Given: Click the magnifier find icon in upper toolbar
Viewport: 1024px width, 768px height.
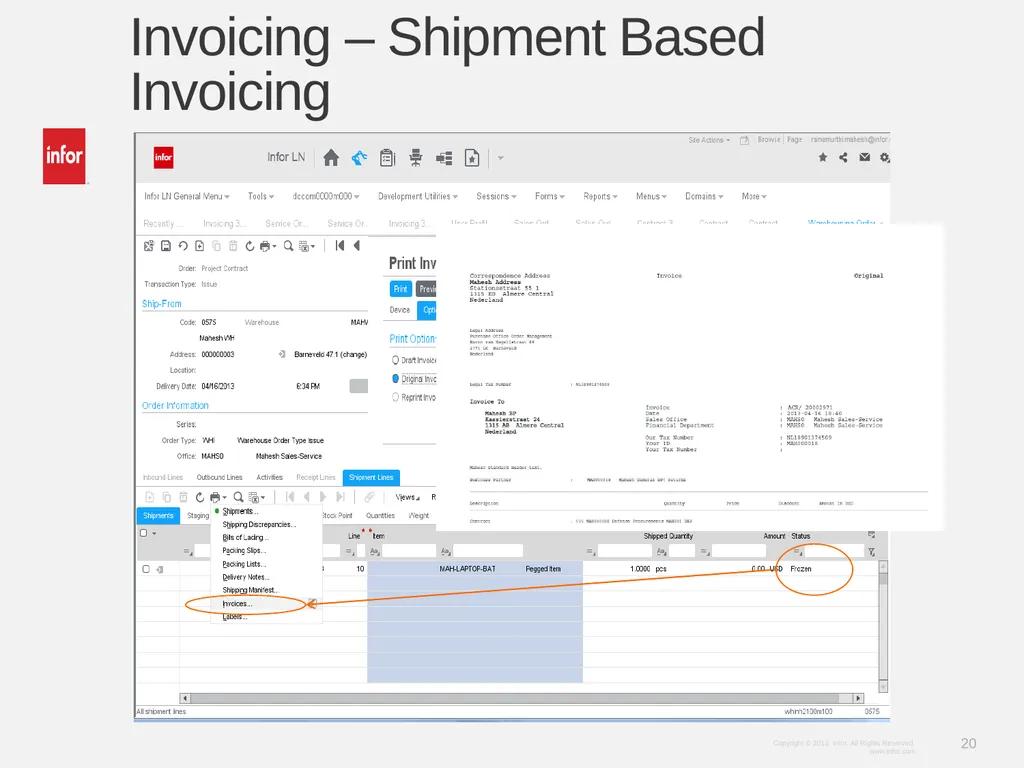Looking at the screenshot, I should [x=288, y=246].
